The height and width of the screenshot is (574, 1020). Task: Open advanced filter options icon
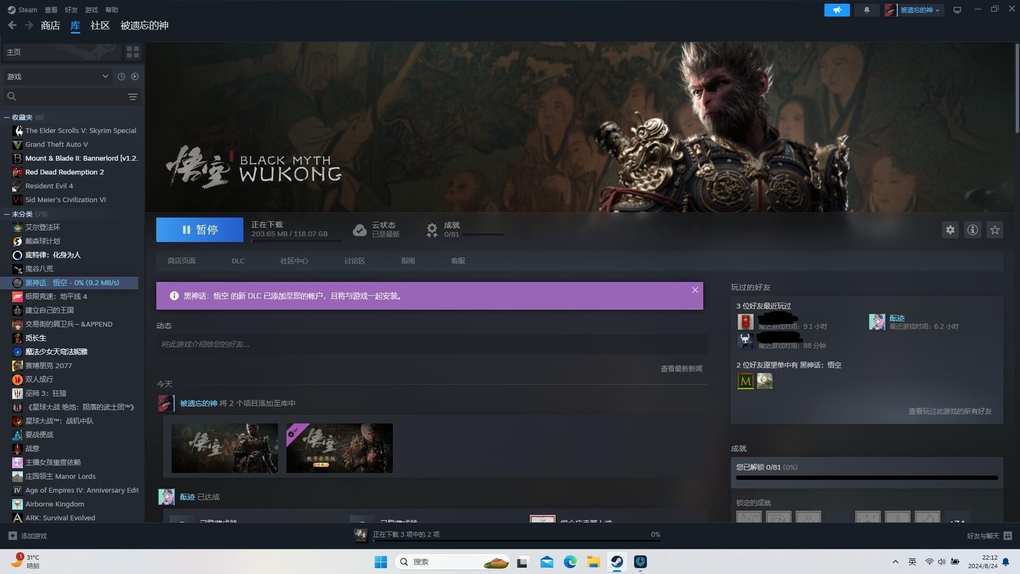click(133, 96)
